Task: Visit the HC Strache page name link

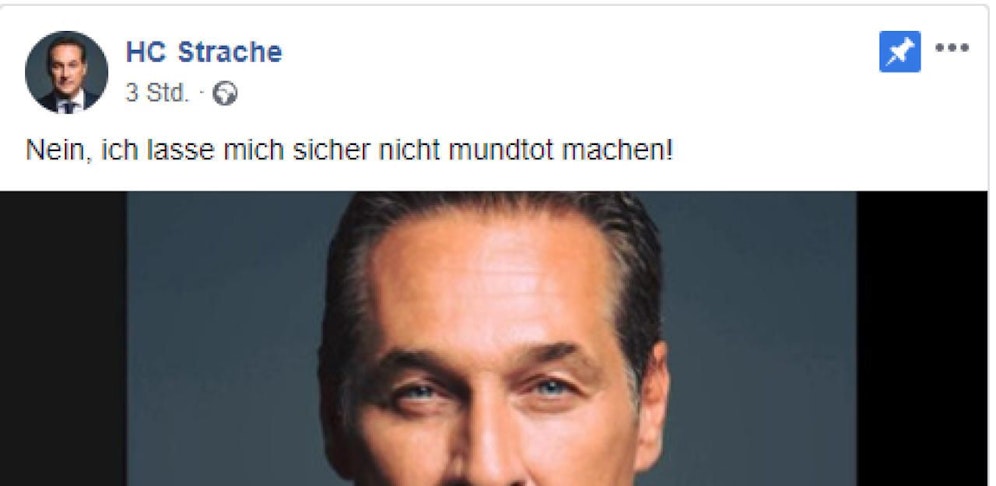Action: click(204, 51)
